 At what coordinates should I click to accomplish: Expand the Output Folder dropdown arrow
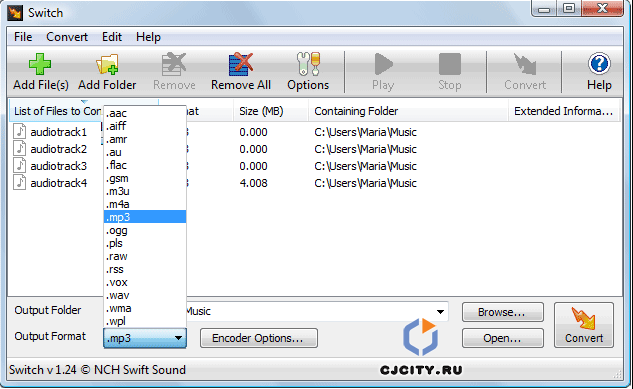pyautogui.click(x=440, y=312)
